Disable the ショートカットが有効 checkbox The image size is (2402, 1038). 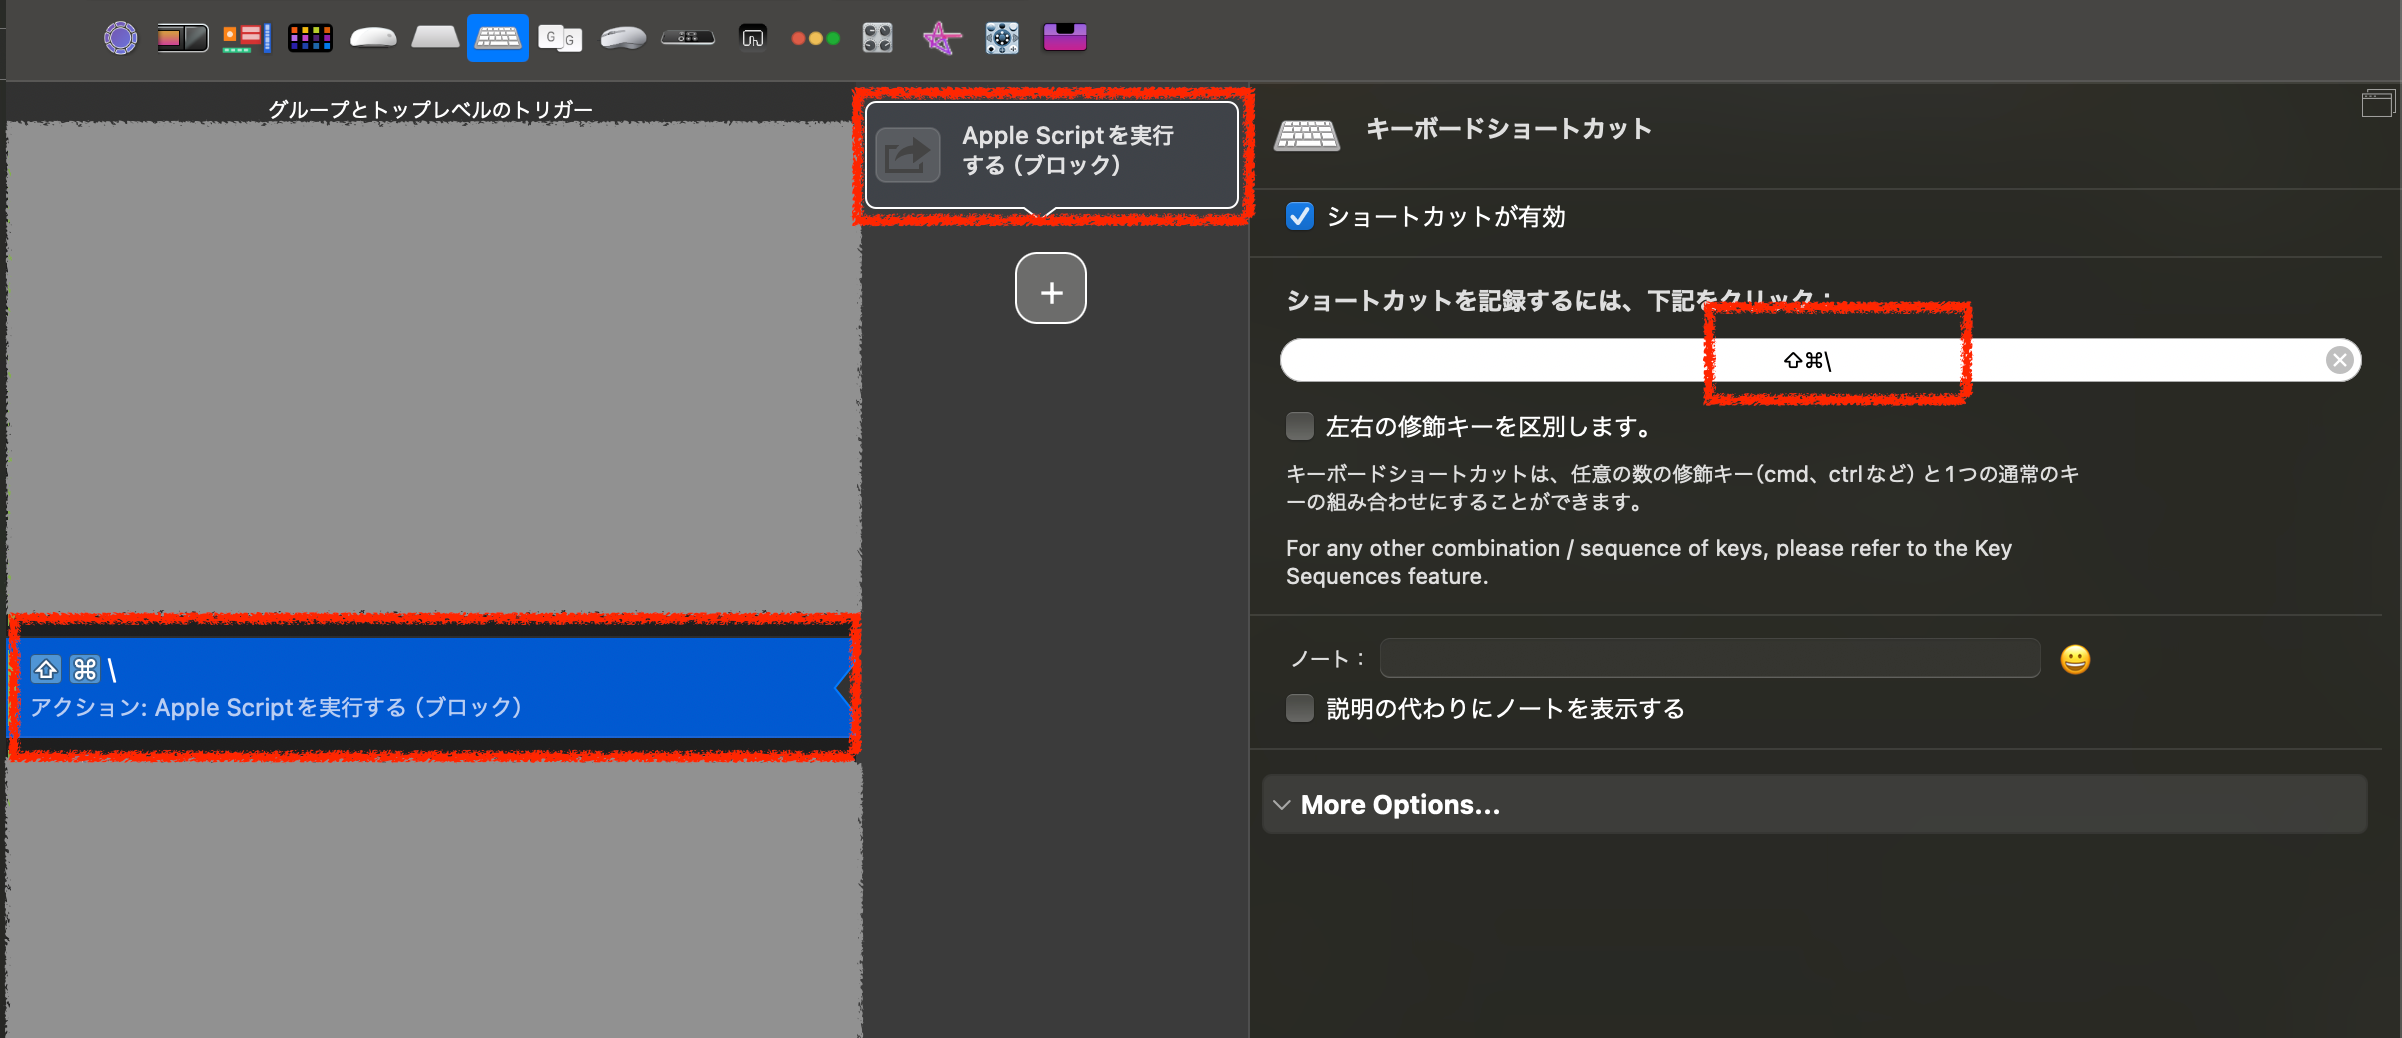click(x=1299, y=216)
